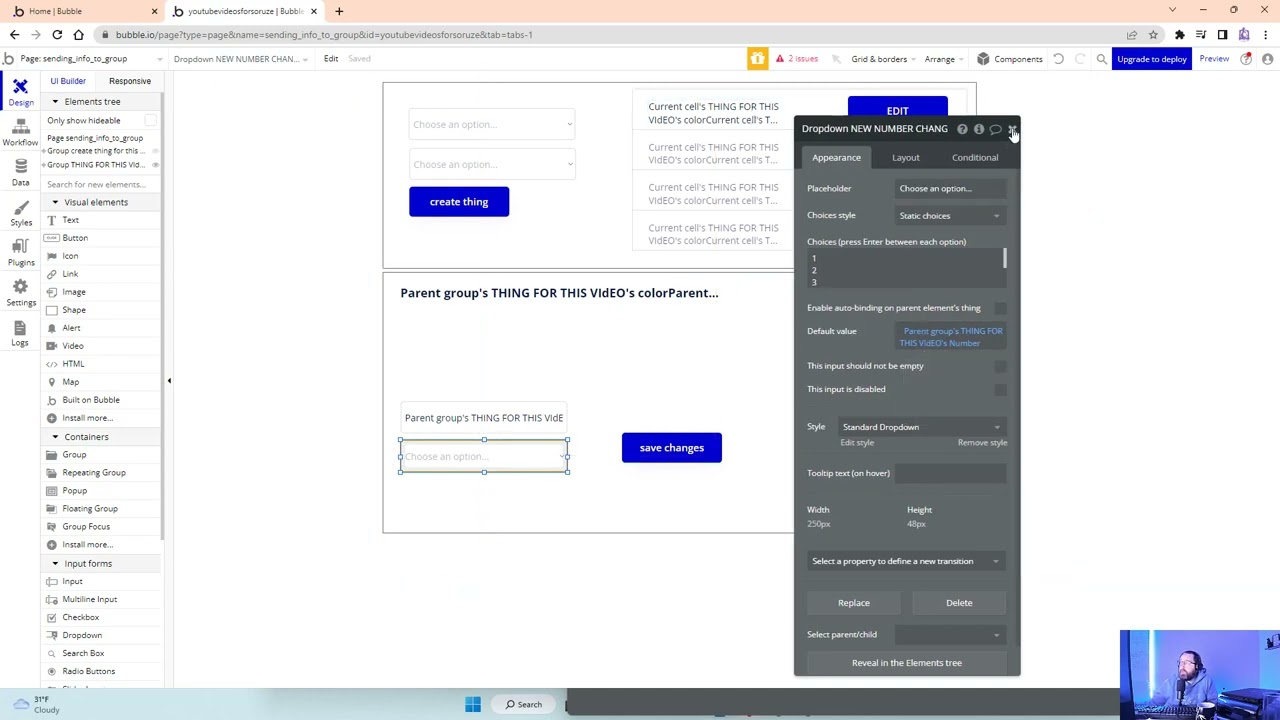Open the Workflow section
The width and height of the screenshot is (1280, 720).
[20, 132]
